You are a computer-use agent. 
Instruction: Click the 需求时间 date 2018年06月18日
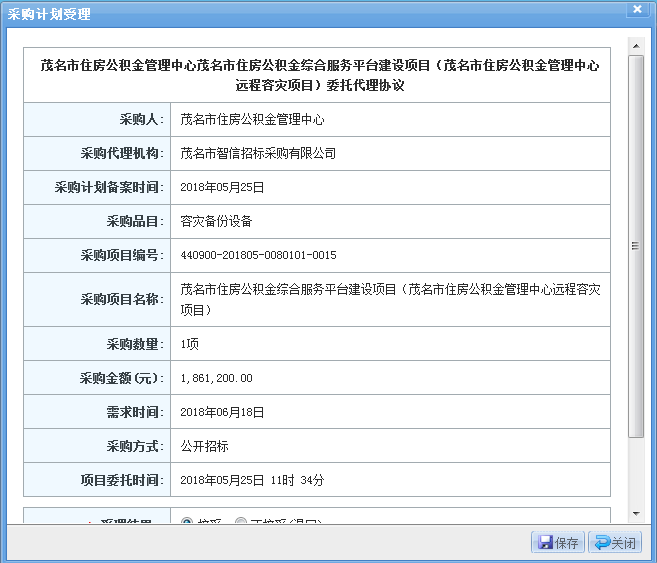(222, 412)
